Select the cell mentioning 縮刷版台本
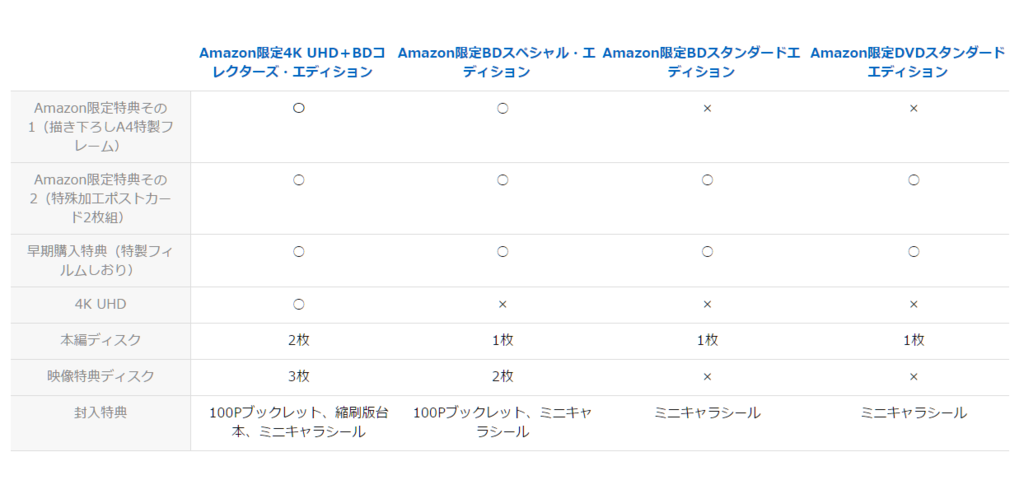The width and height of the screenshot is (1024, 480). point(298,422)
